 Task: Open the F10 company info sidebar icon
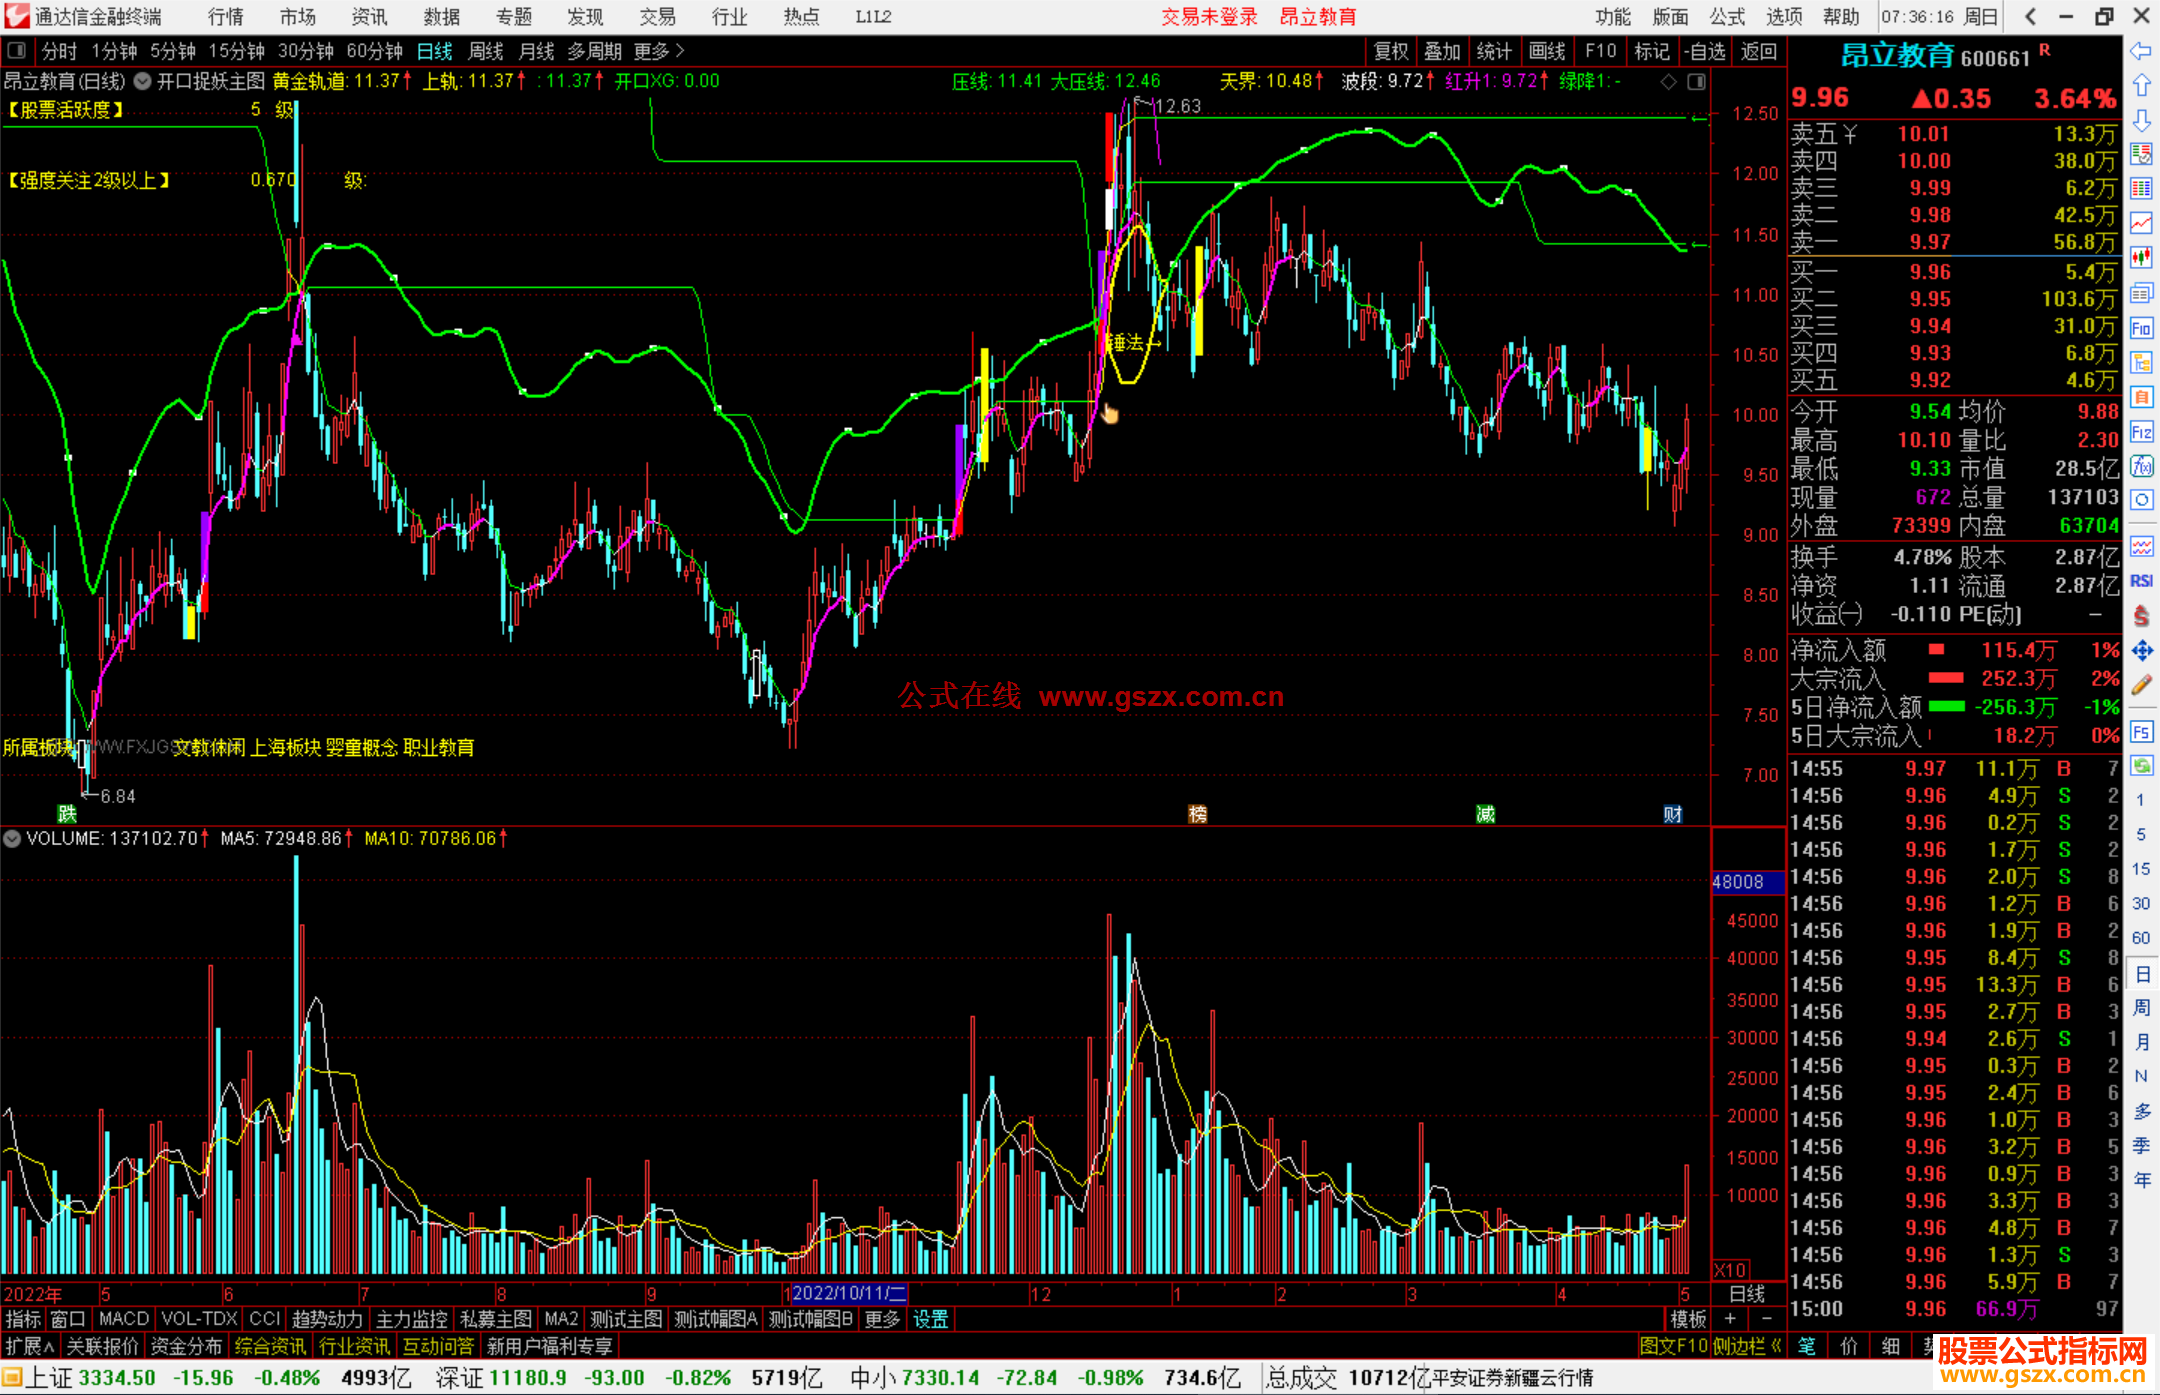pos(2141,328)
